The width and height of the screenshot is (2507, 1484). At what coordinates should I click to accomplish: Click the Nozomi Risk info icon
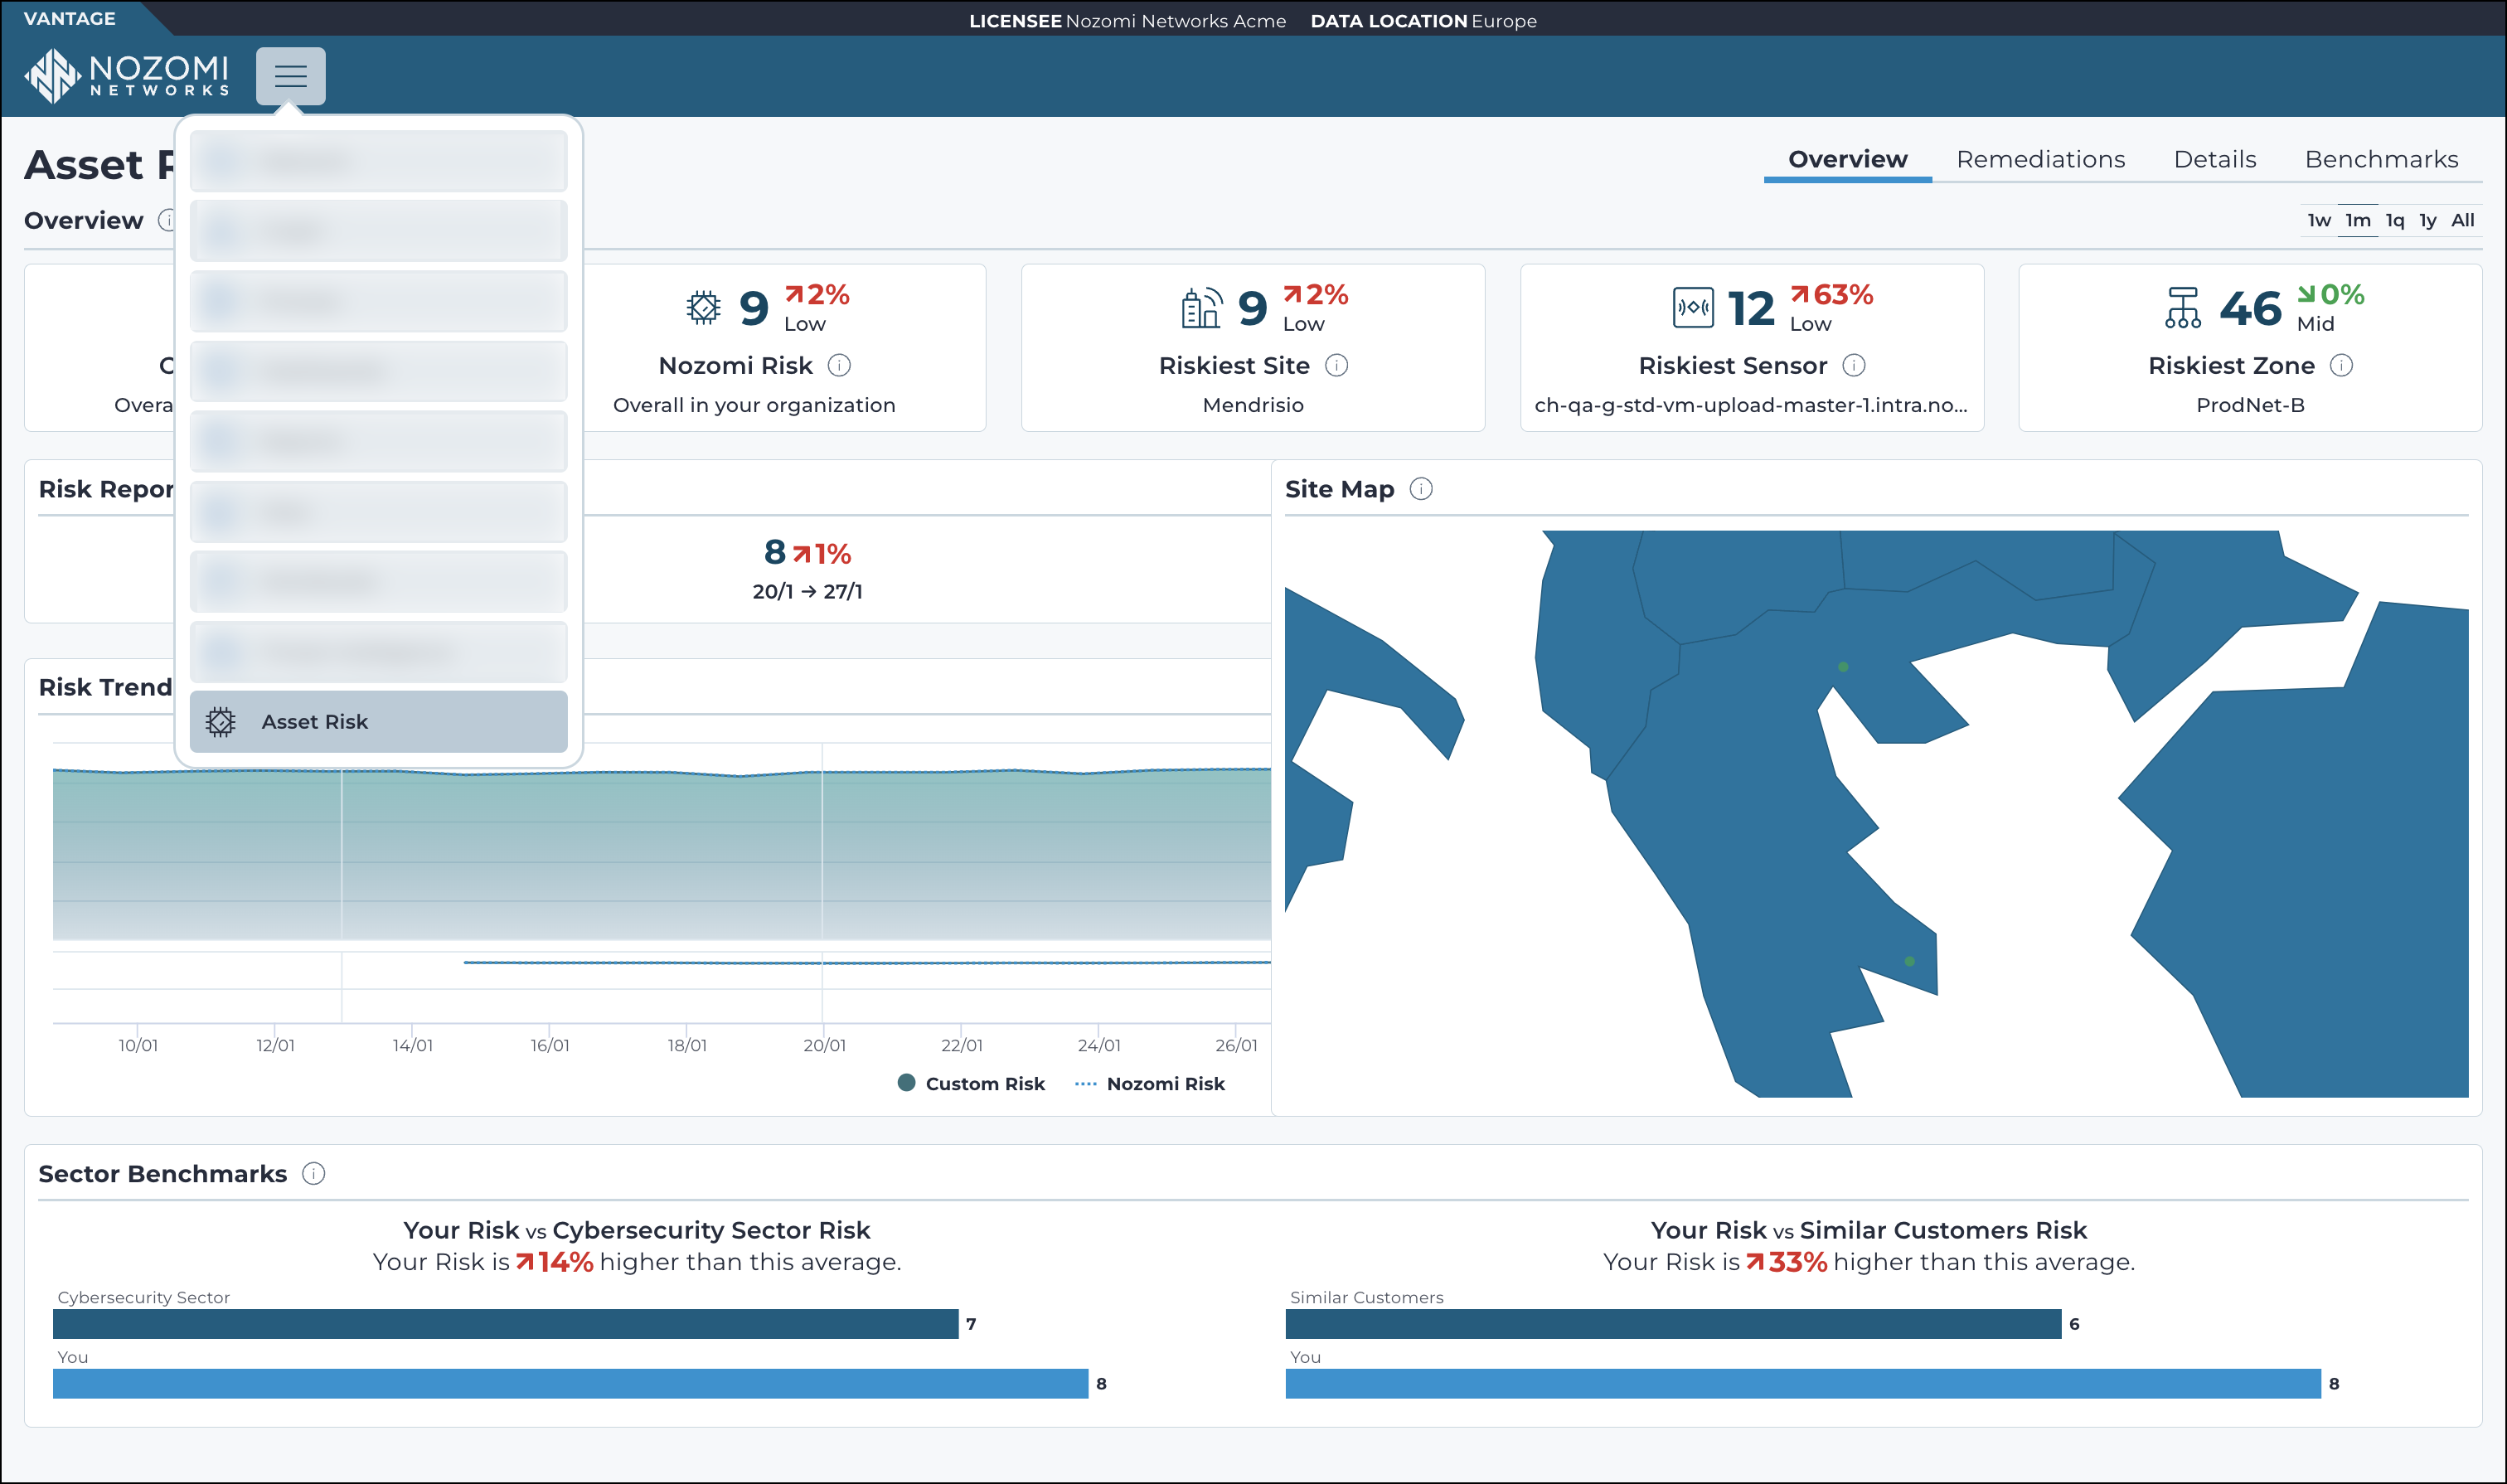pyautogui.click(x=839, y=365)
